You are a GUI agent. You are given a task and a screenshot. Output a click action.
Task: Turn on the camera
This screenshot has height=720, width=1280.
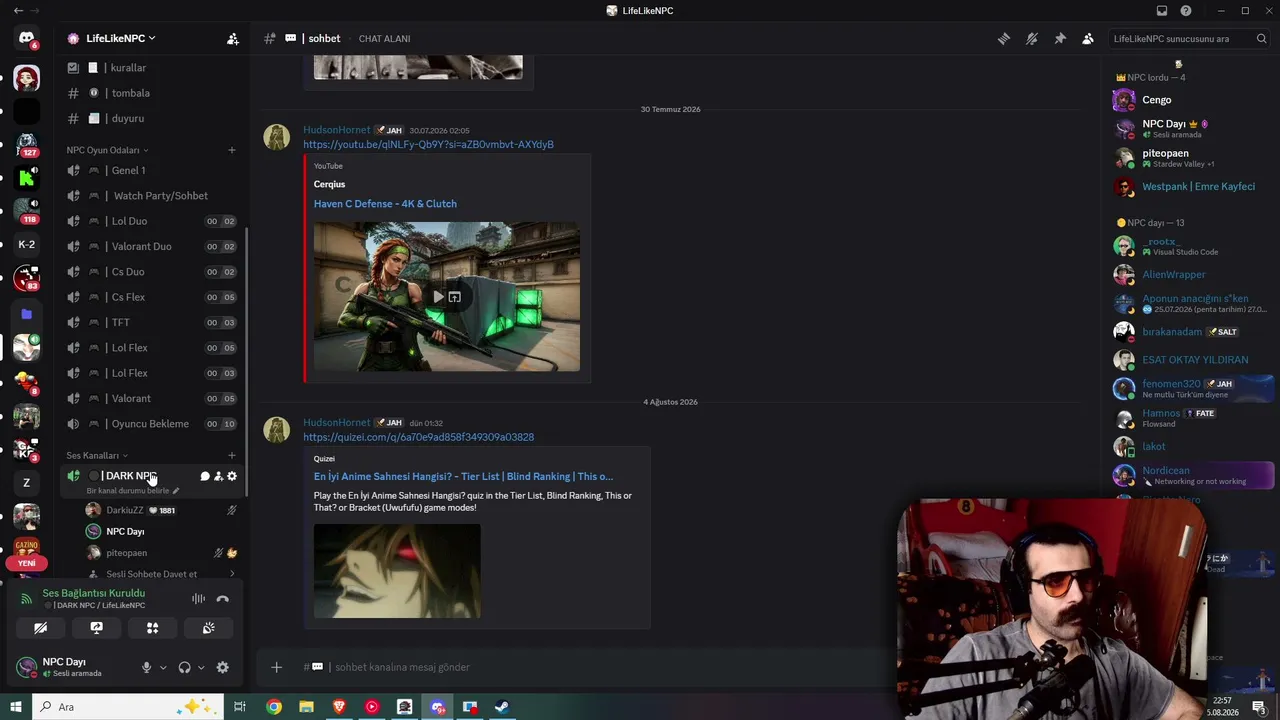pyautogui.click(x=40, y=628)
